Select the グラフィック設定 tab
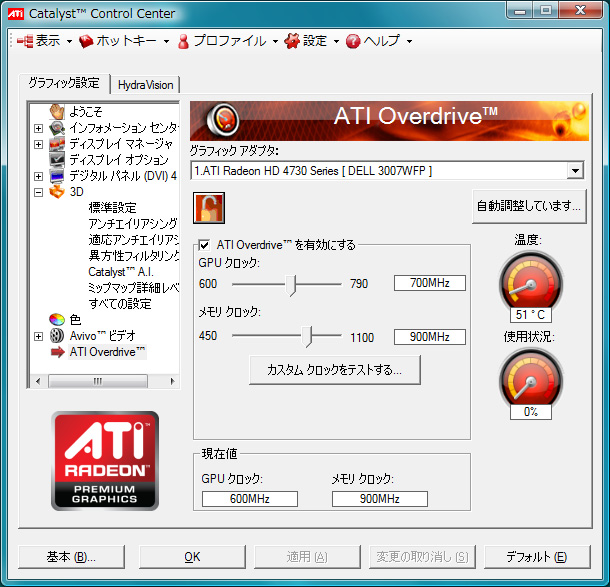The width and height of the screenshot is (610, 587). 64,83
